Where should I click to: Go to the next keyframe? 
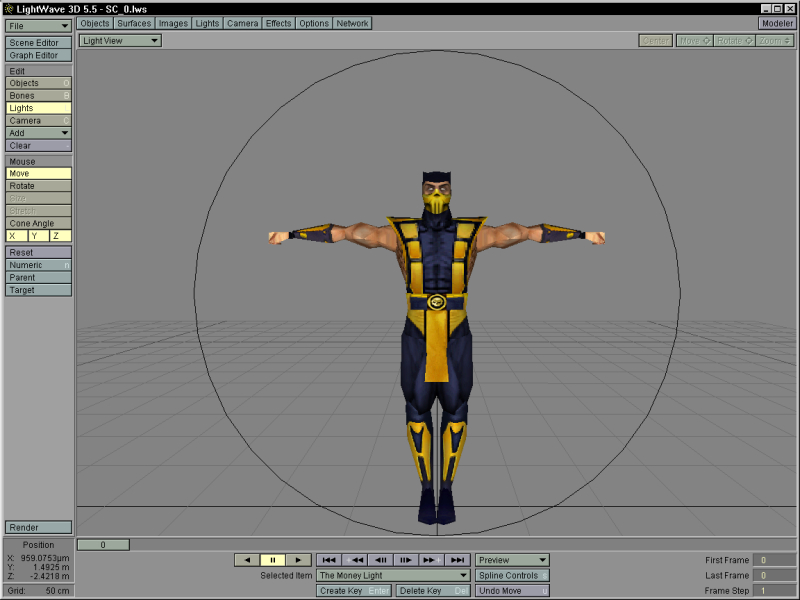[431, 560]
